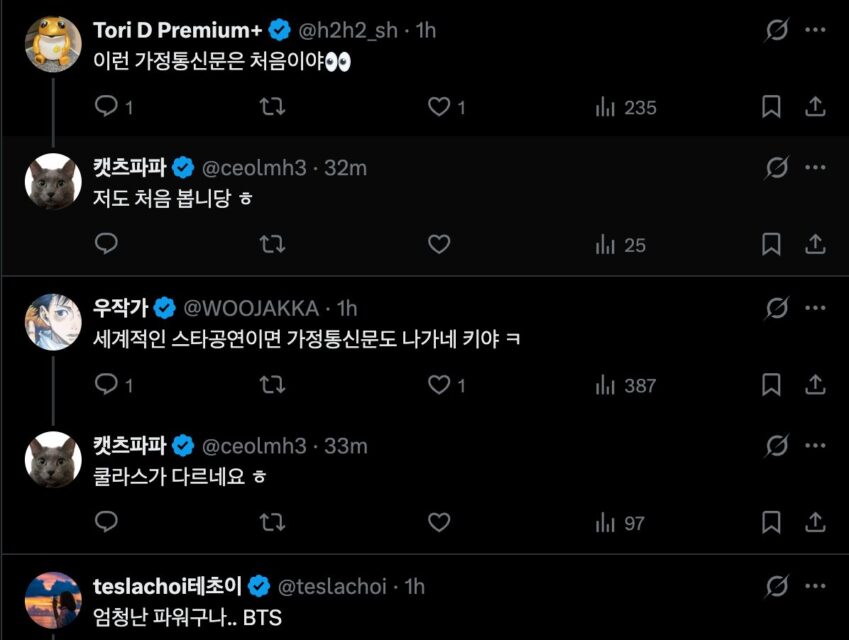Click the verified badge next to teslachoi테초이

[262, 586]
